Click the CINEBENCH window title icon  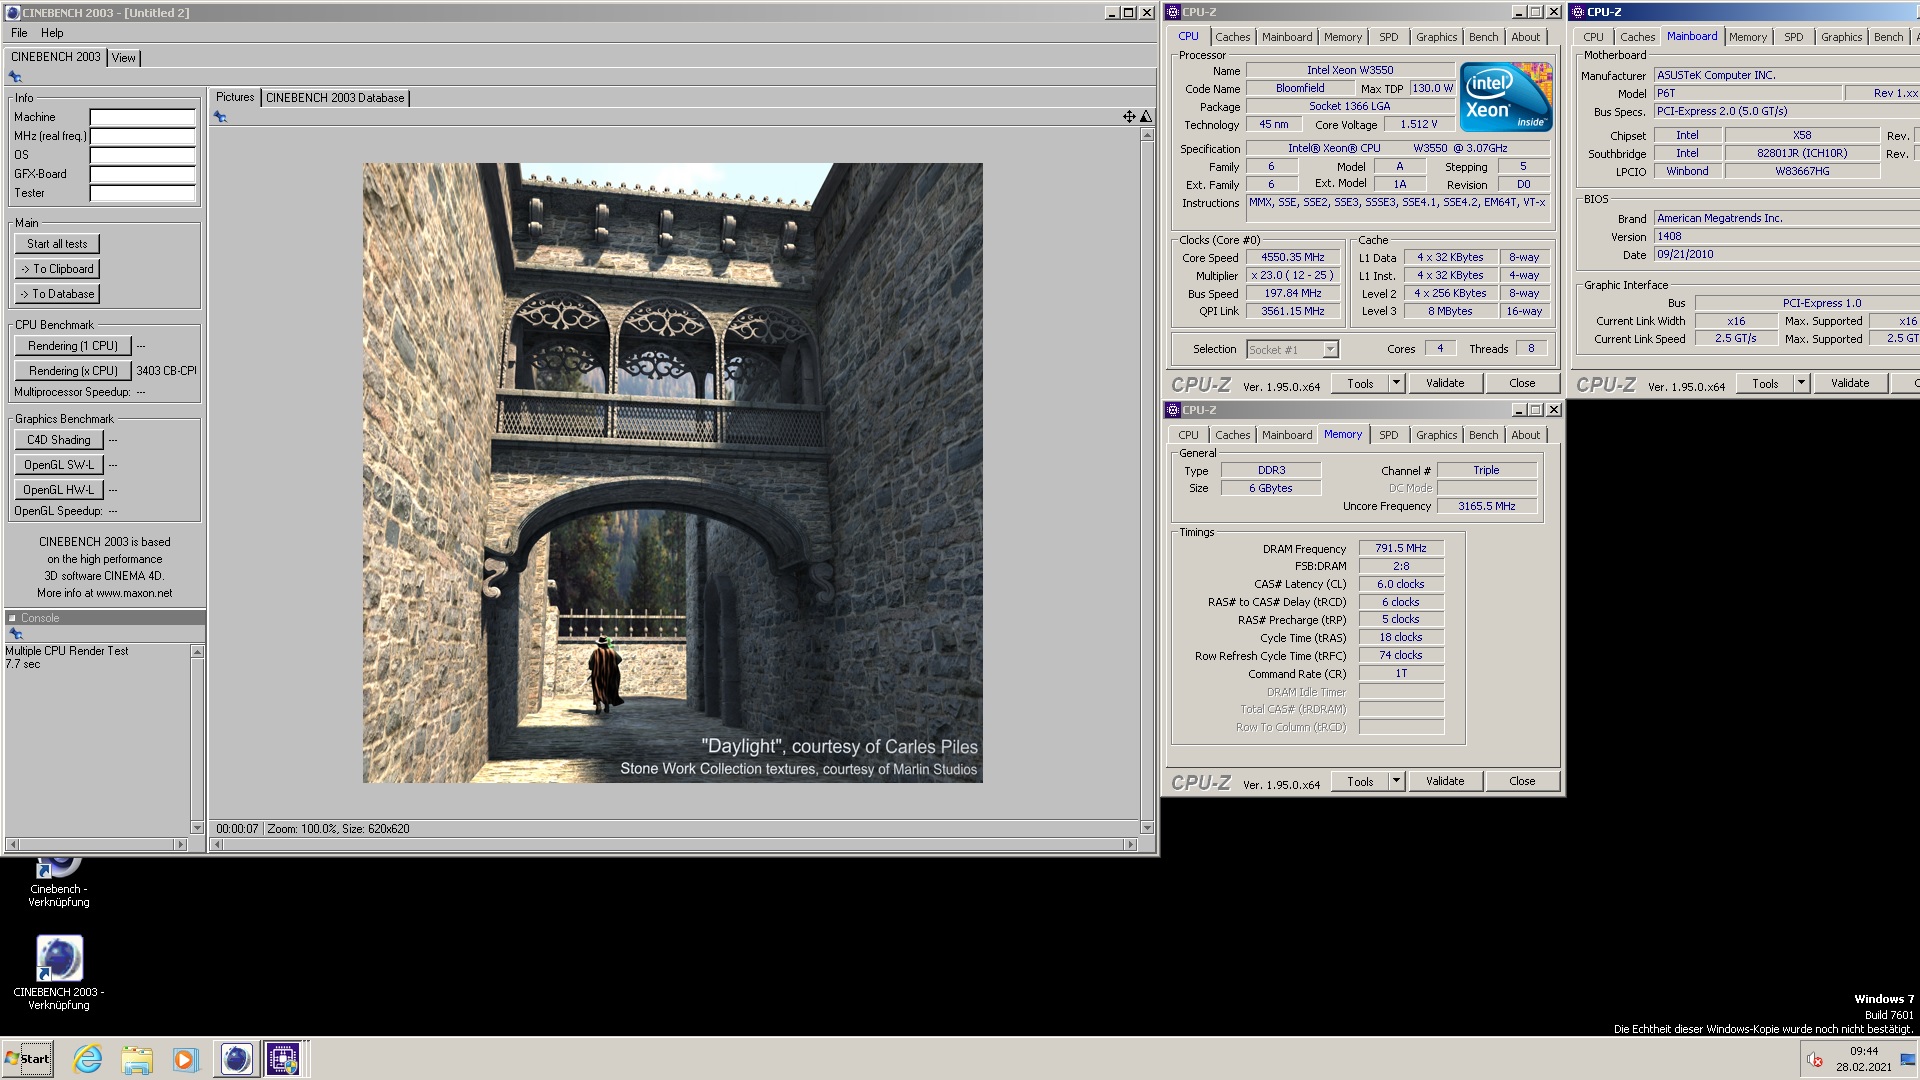pyautogui.click(x=12, y=12)
